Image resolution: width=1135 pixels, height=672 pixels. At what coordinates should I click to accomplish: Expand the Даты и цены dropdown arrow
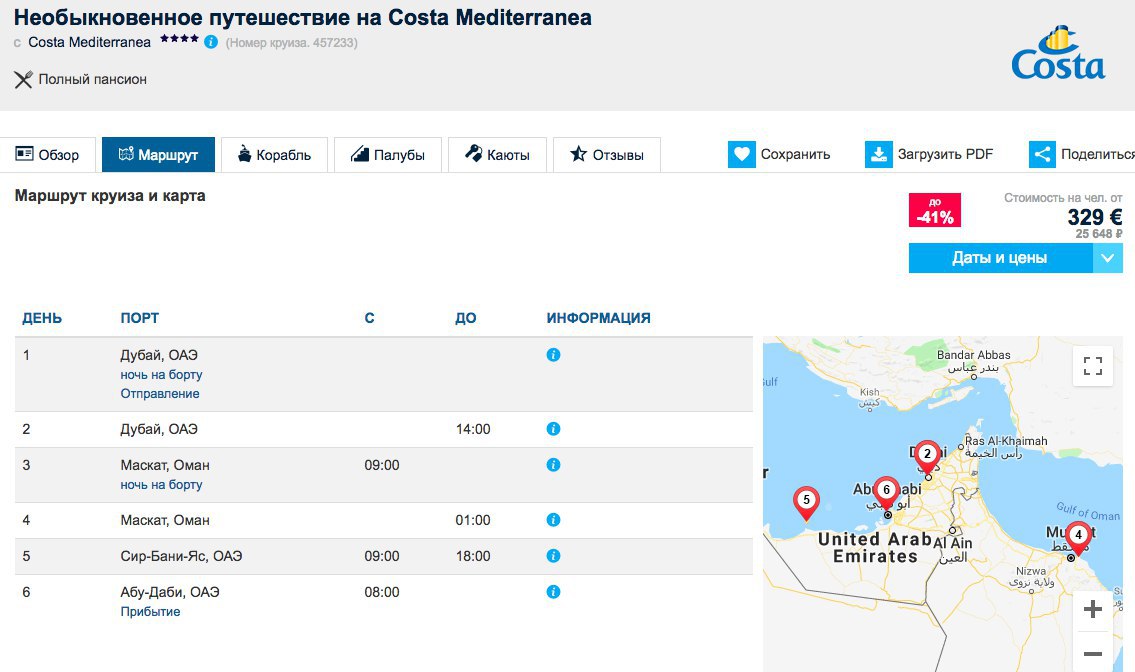[x=1107, y=258]
